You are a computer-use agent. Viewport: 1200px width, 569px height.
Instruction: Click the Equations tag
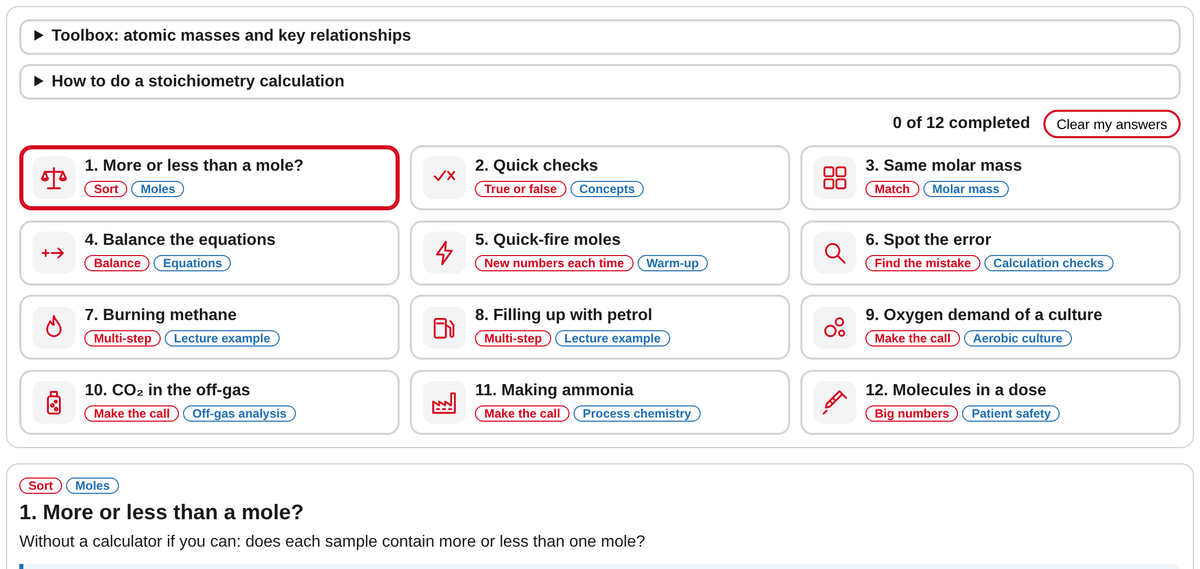[x=192, y=263]
